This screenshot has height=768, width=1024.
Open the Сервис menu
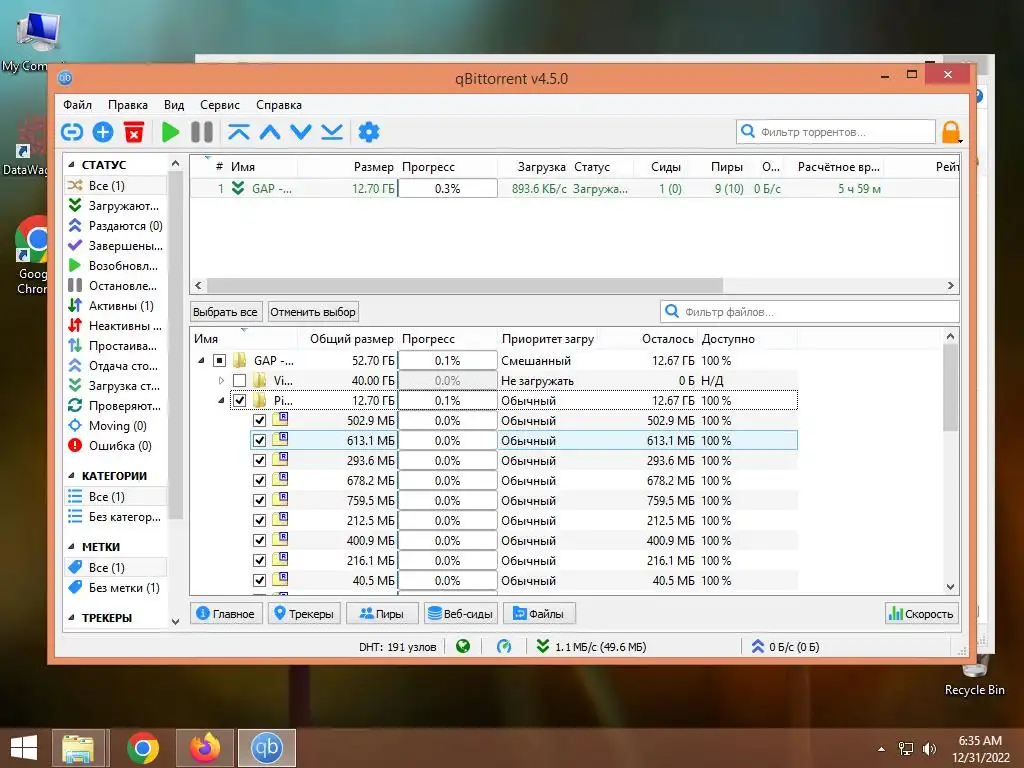(219, 104)
